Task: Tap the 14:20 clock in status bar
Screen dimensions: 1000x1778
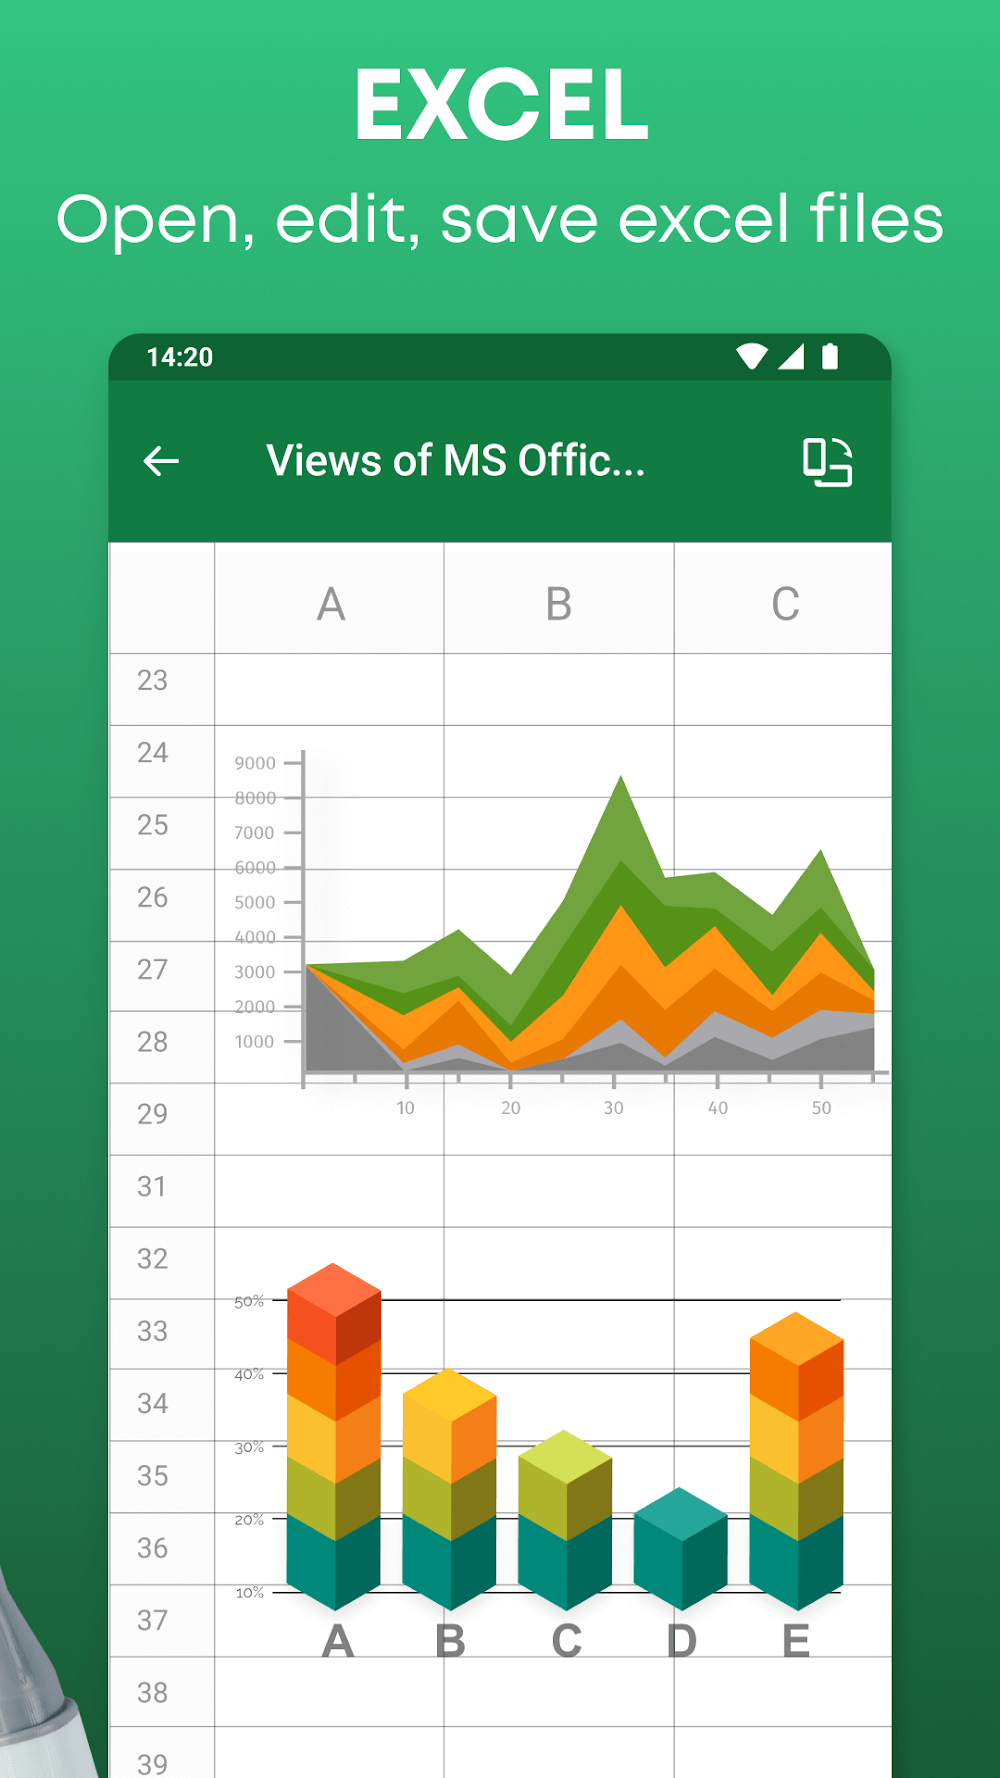Action: 180,357
